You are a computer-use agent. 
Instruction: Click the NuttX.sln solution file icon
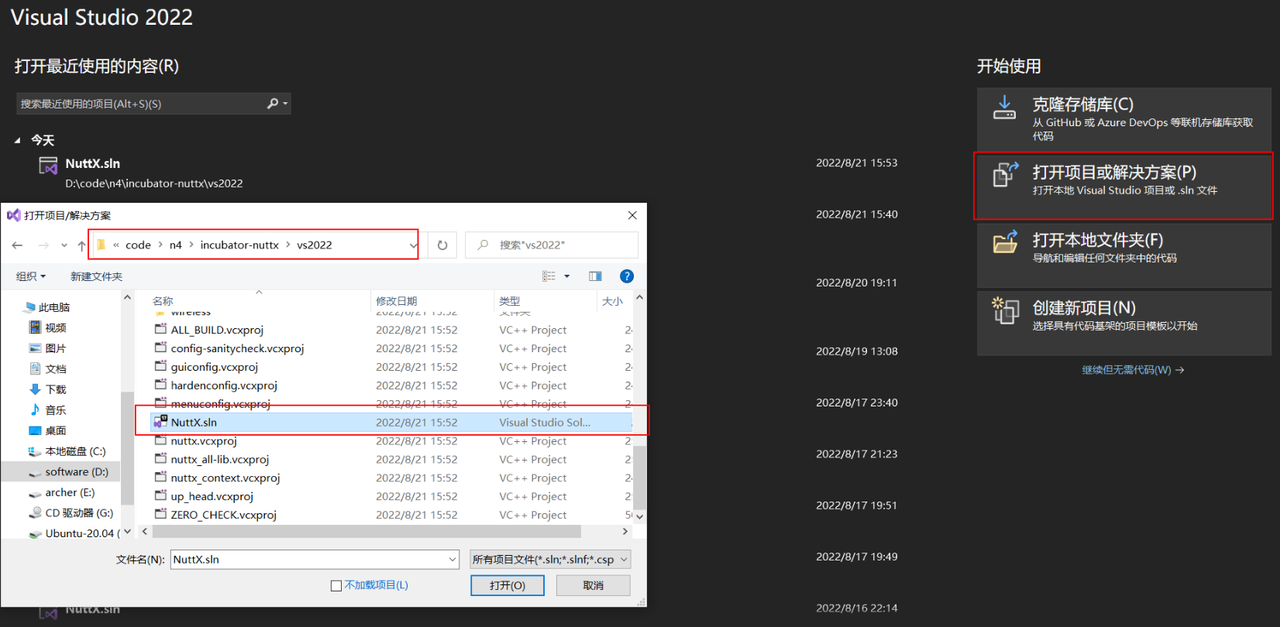(x=160, y=422)
